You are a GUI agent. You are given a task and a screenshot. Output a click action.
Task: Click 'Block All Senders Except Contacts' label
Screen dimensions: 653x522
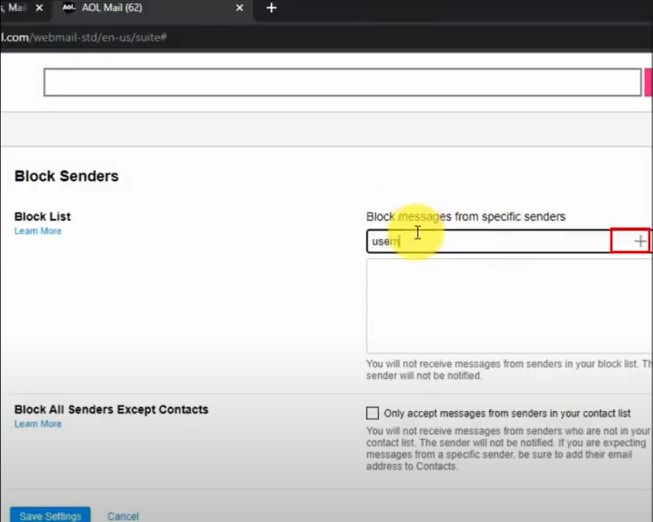111,410
